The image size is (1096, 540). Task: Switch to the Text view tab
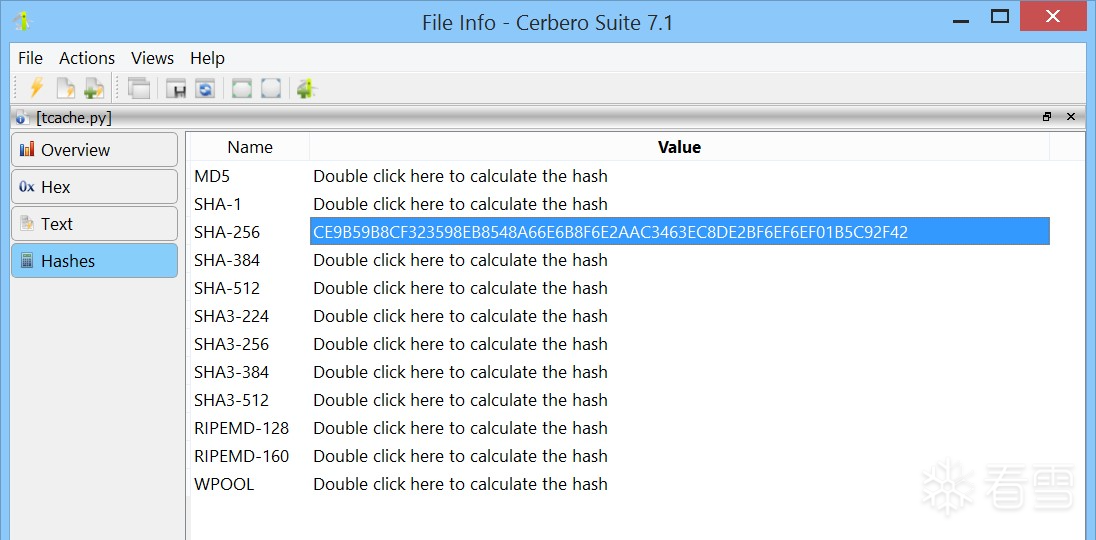[94, 224]
